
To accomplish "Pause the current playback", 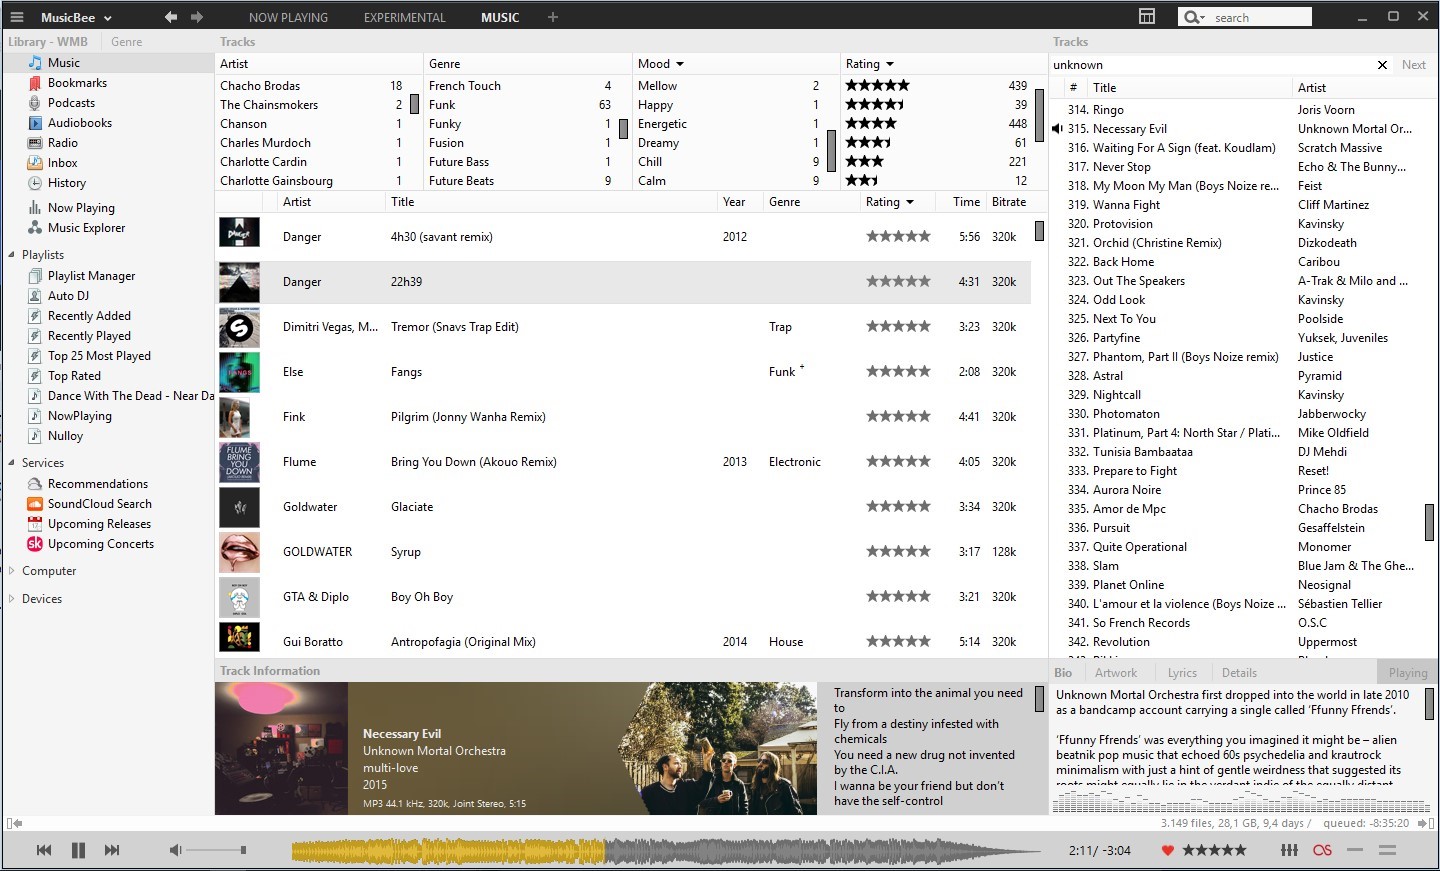I will point(78,850).
